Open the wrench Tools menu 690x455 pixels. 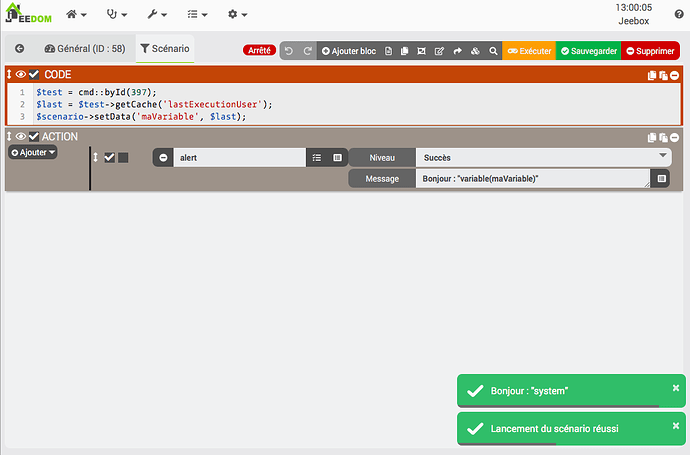(x=157, y=15)
